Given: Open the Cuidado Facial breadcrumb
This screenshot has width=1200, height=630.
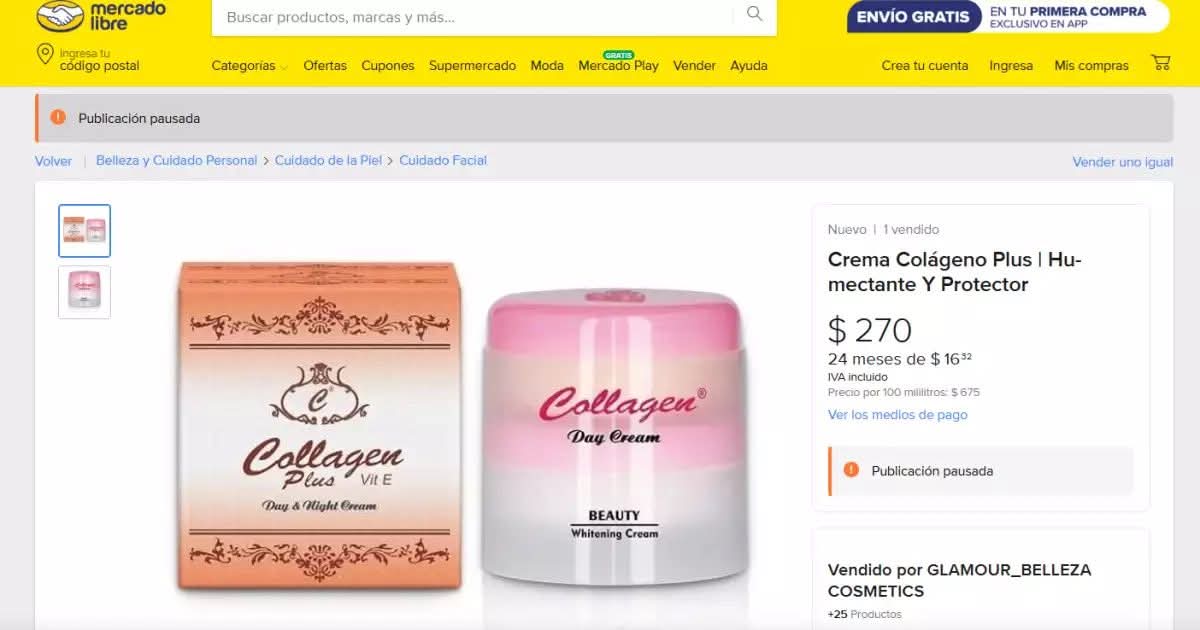Looking at the screenshot, I should coord(443,161).
